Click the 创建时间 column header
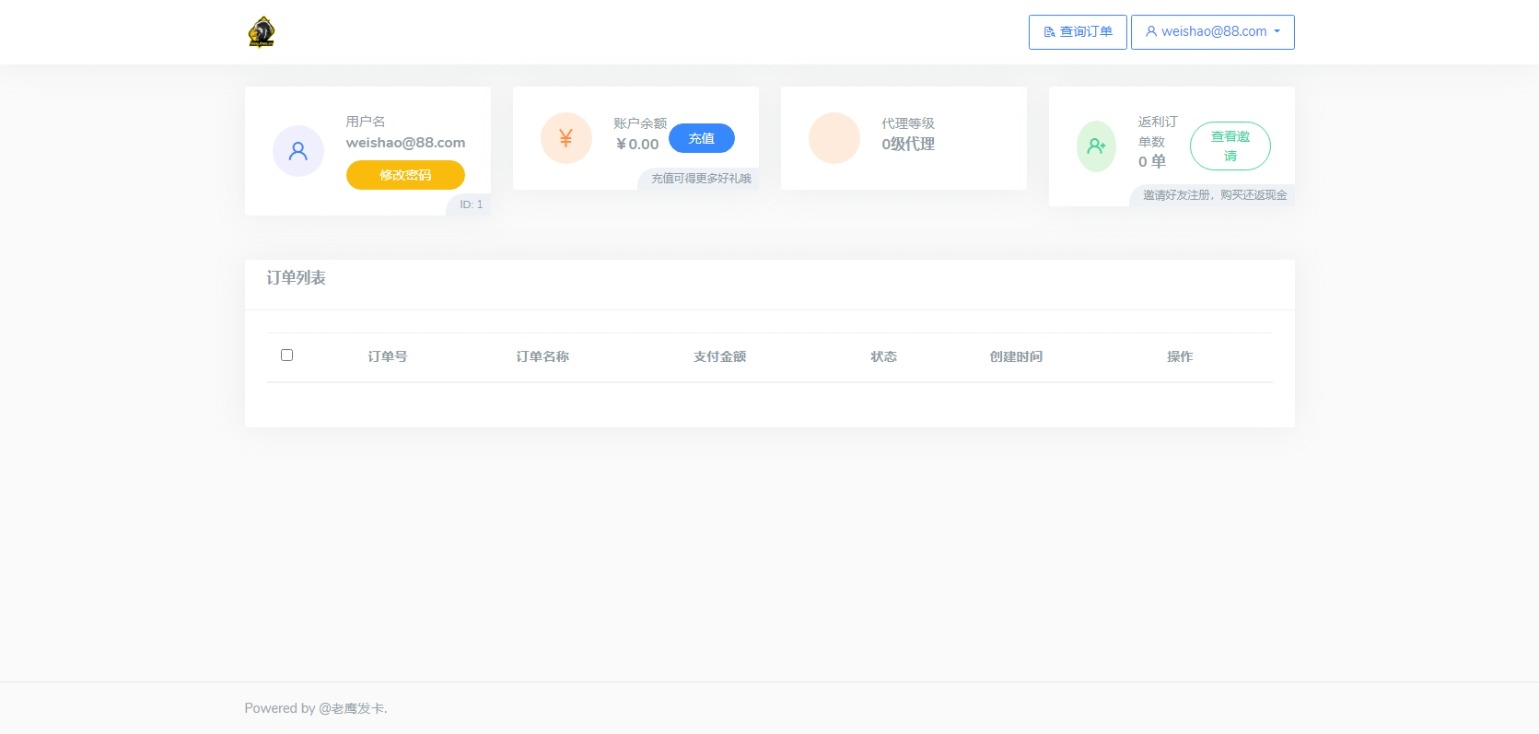Image resolution: width=1539 pixels, height=734 pixels. click(x=1016, y=357)
